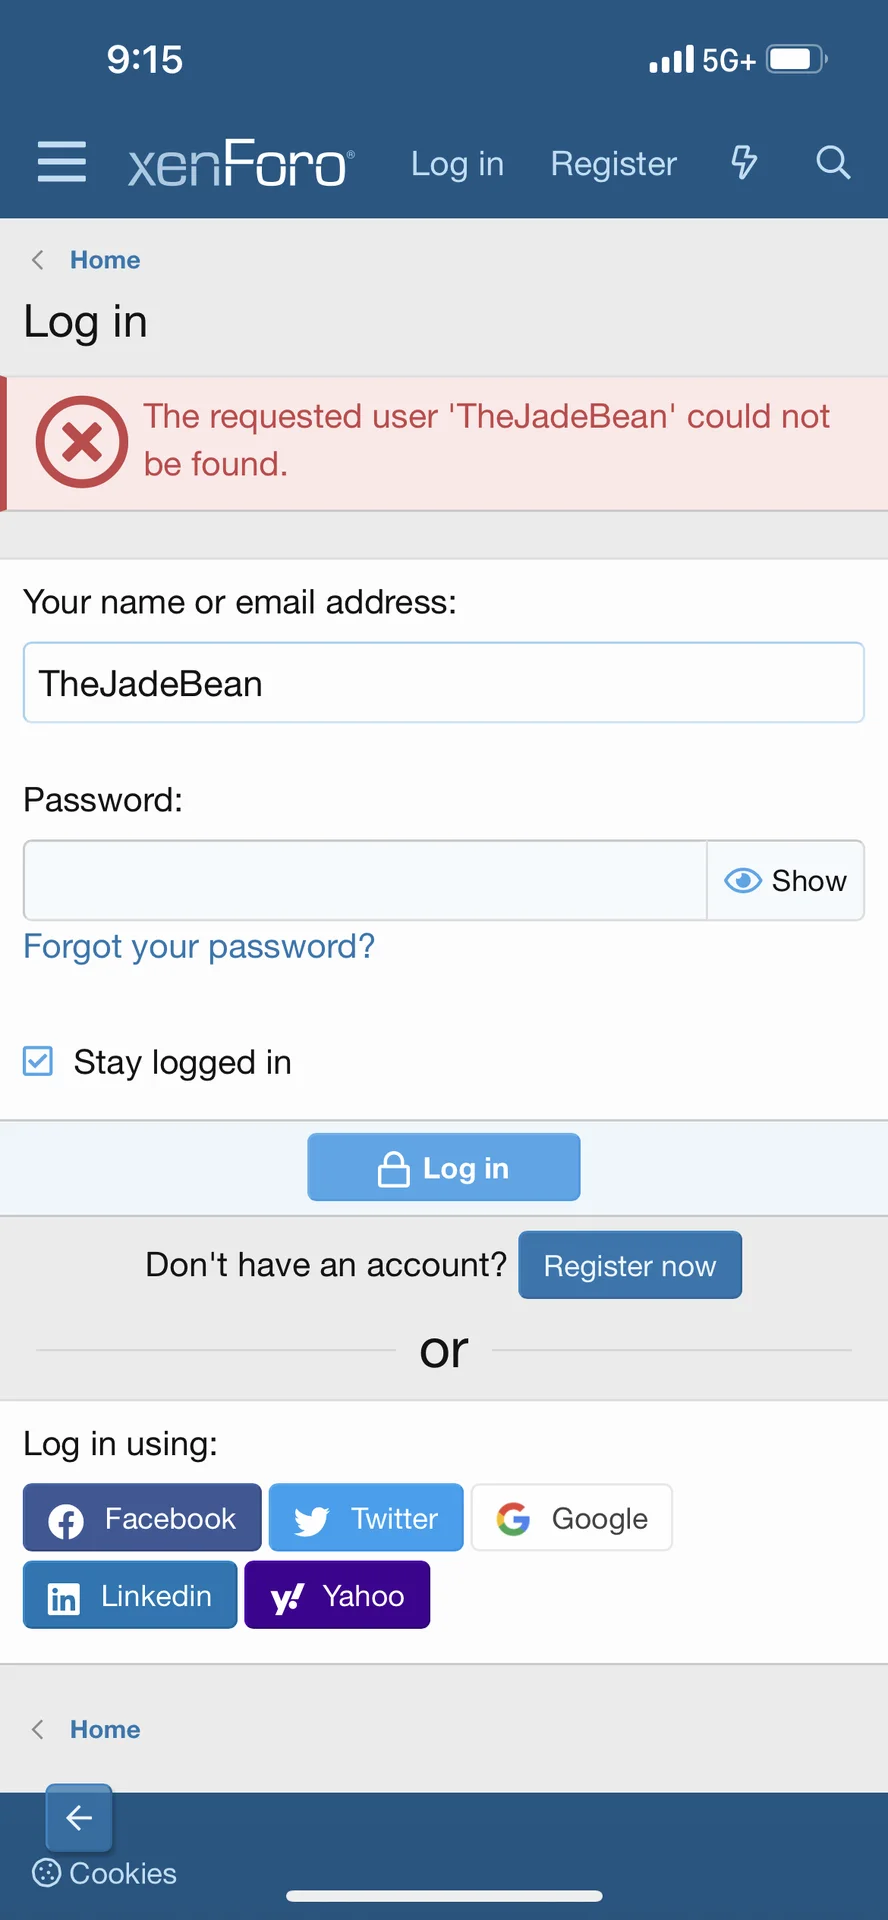Focus the password input field
The height and width of the screenshot is (1920, 888).
365,881
